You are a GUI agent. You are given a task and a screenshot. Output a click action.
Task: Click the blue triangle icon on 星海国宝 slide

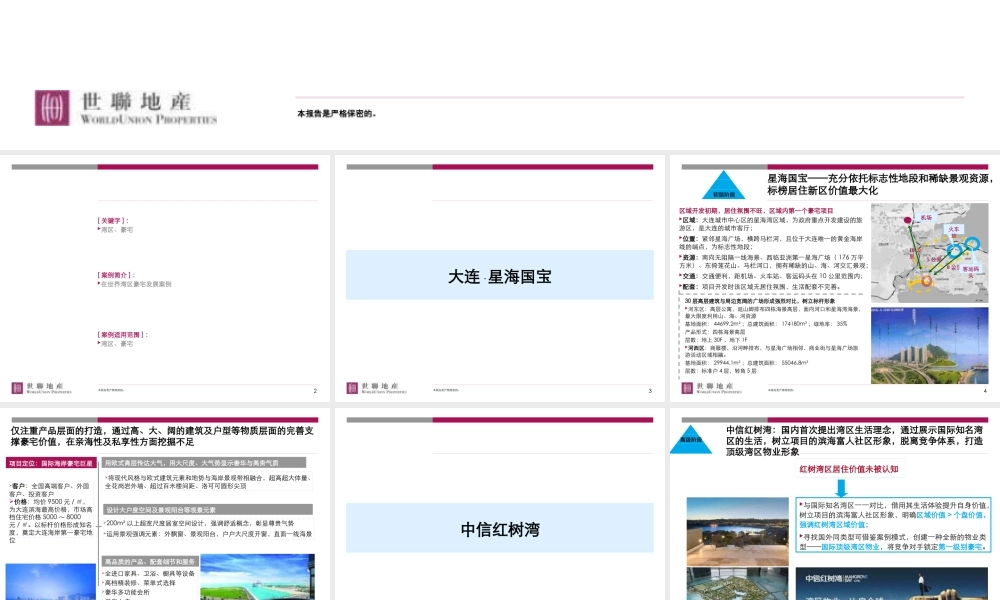click(723, 186)
